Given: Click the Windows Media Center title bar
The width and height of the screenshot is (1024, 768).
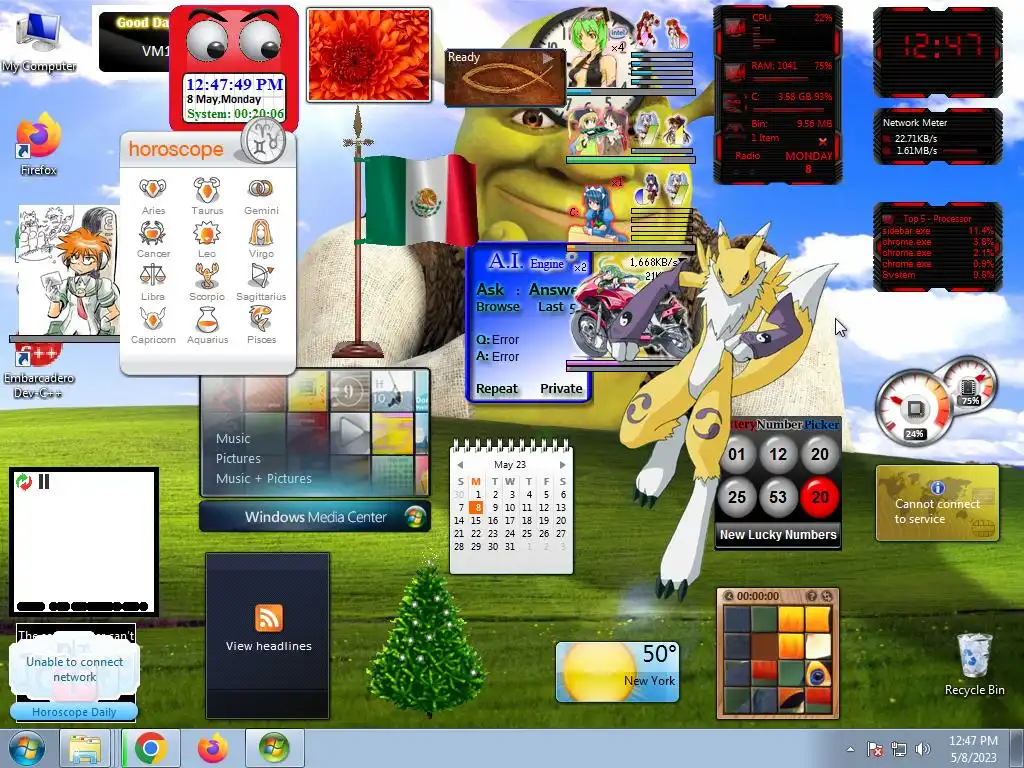Looking at the screenshot, I should [x=315, y=517].
